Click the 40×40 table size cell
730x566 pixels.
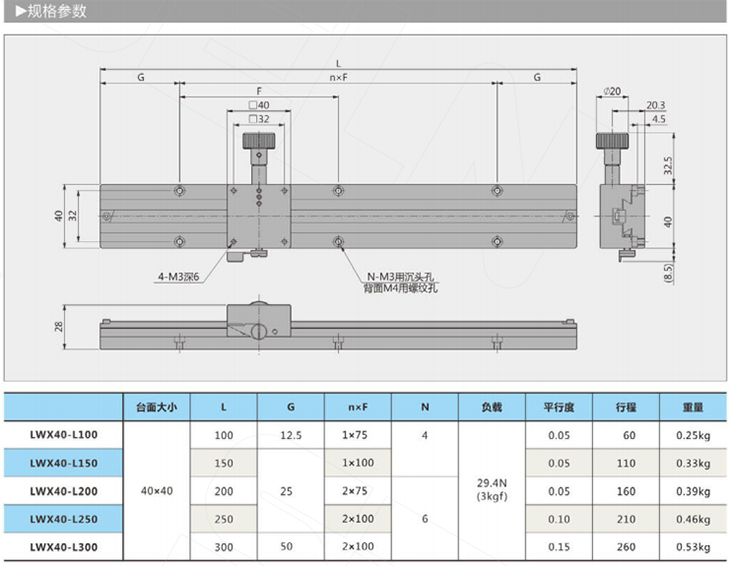pyautogui.click(x=156, y=491)
